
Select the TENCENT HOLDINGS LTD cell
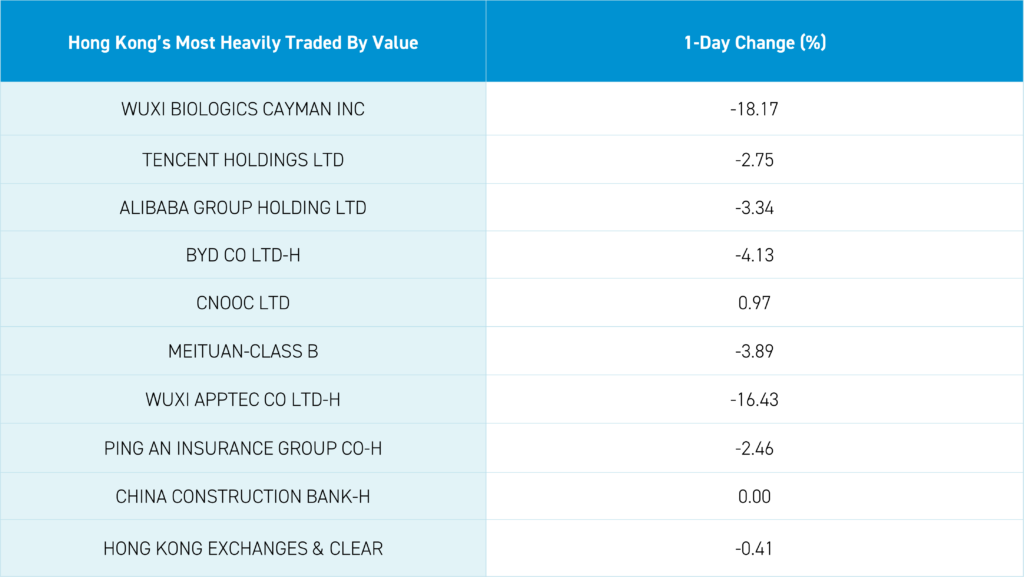243,160
